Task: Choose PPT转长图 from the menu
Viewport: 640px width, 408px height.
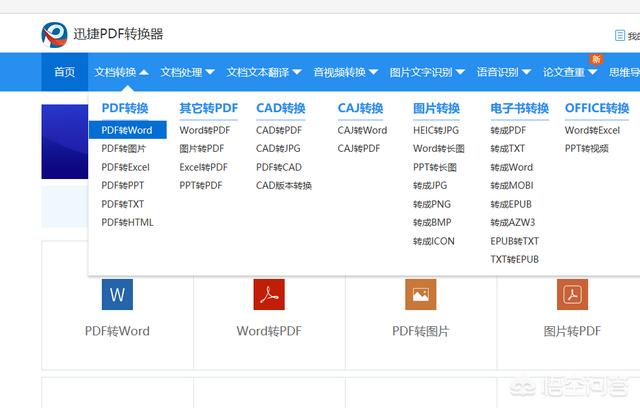Action: [x=435, y=167]
